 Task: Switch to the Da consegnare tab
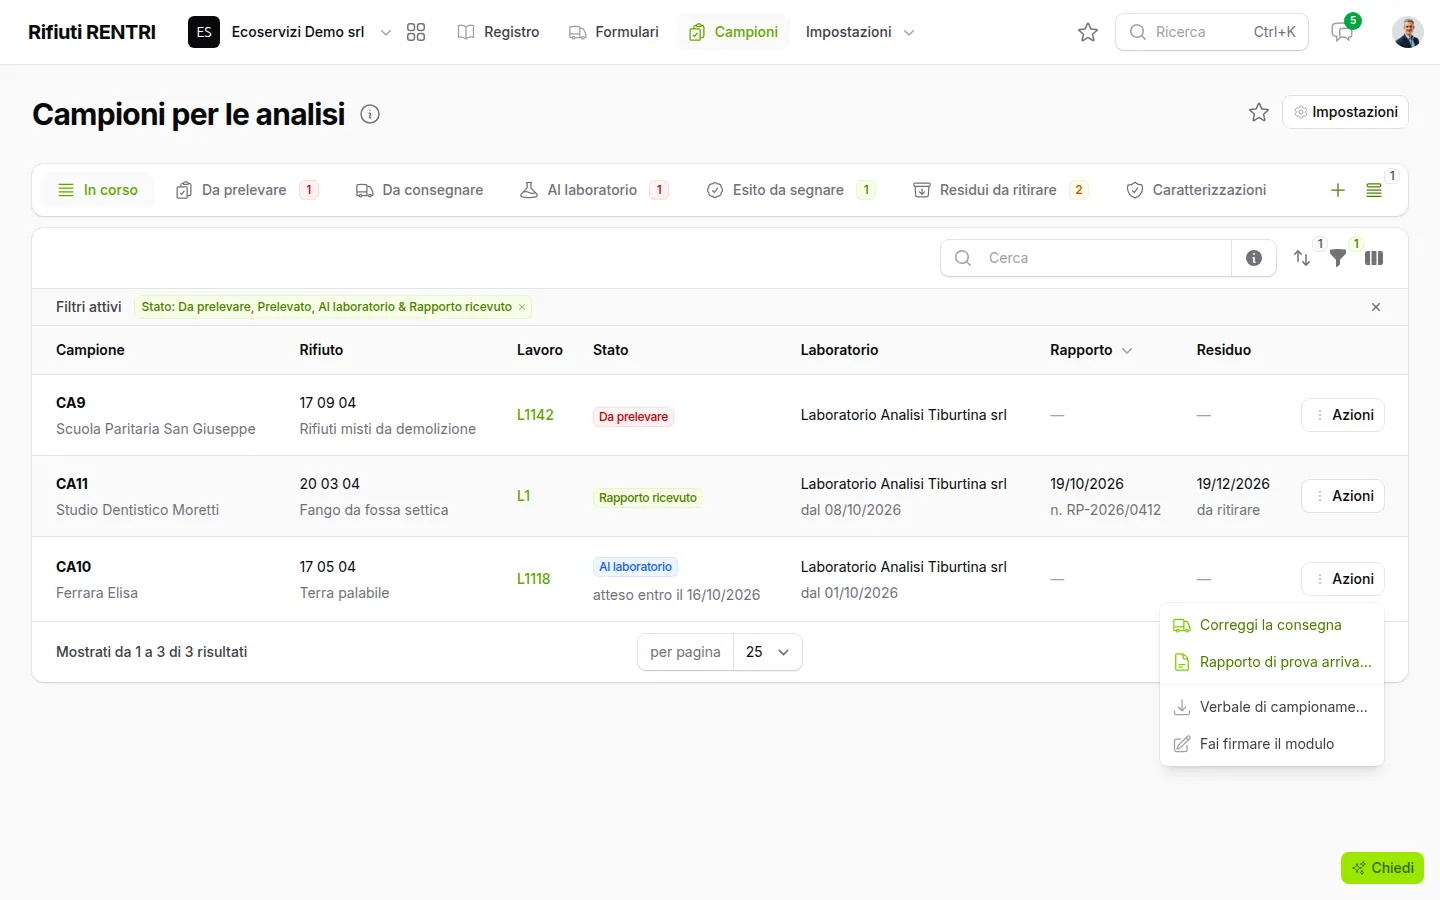(420, 190)
